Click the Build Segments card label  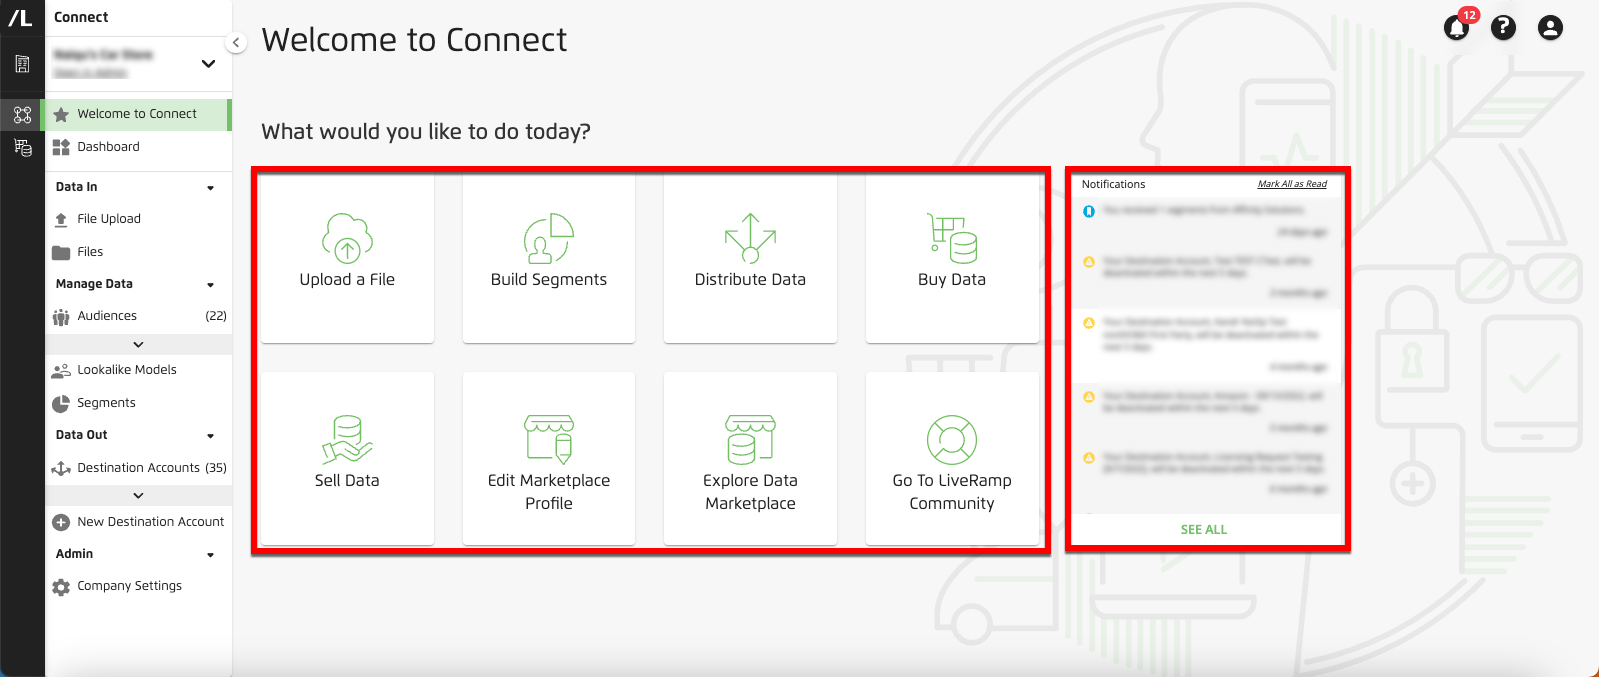[x=549, y=280]
